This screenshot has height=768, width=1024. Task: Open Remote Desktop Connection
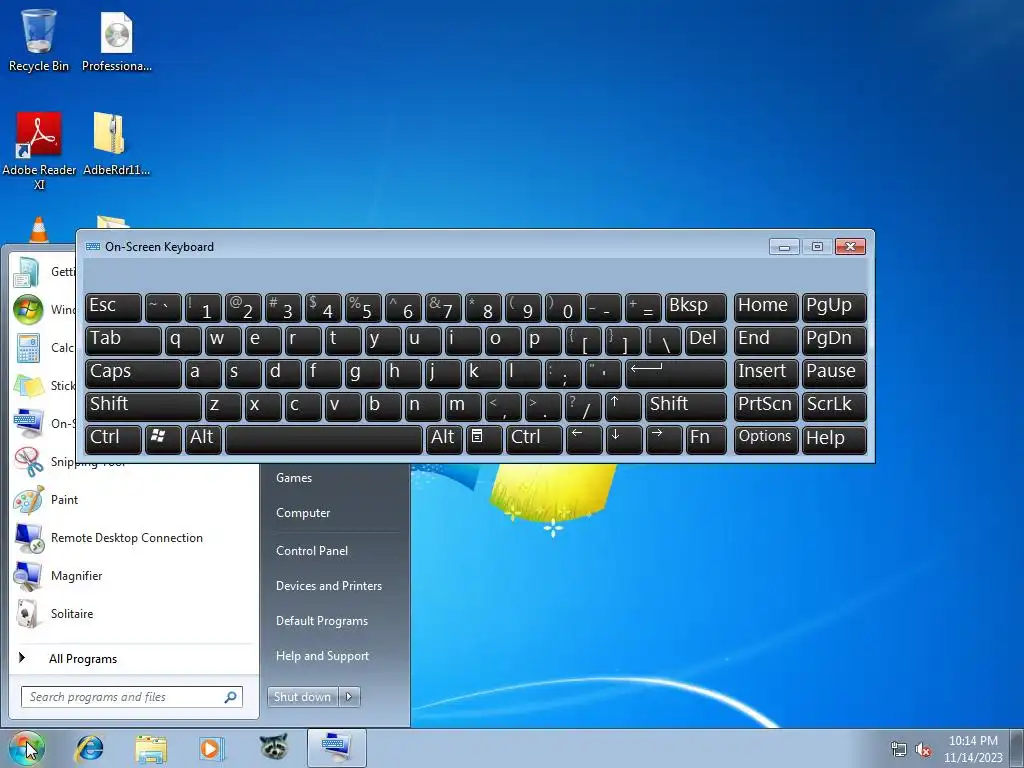pos(133,538)
